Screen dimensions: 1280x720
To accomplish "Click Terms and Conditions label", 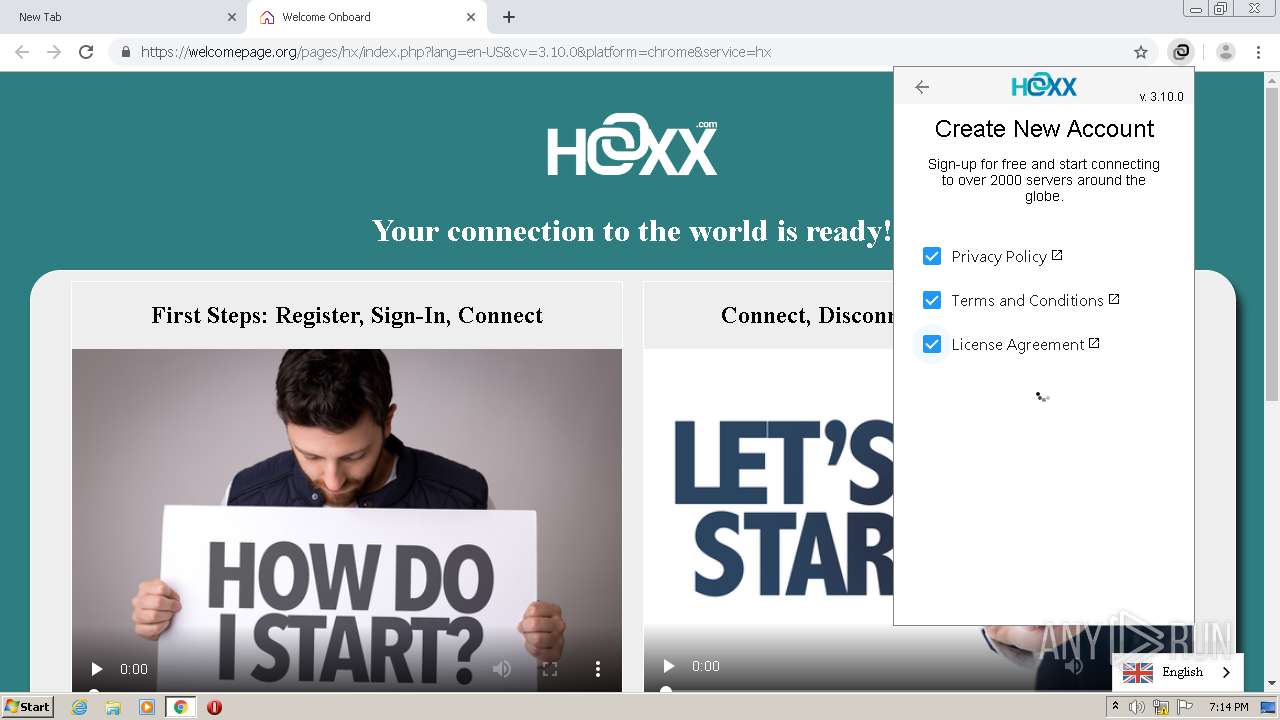I will (1027, 301).
